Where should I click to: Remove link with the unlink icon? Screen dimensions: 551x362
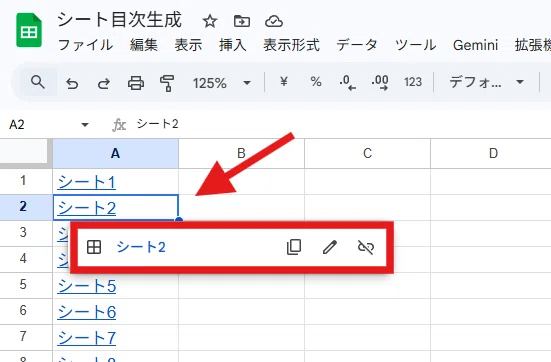tap(365, 247)
